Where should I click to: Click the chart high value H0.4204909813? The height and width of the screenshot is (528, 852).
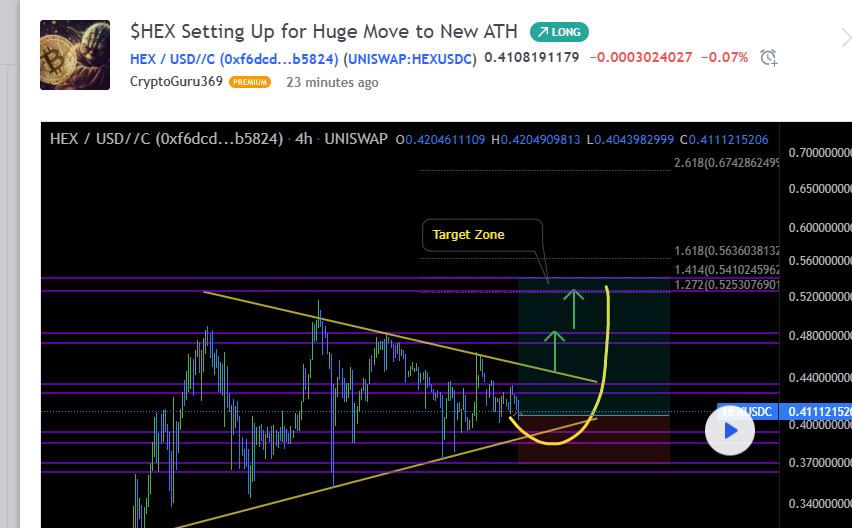click(536, 140)
